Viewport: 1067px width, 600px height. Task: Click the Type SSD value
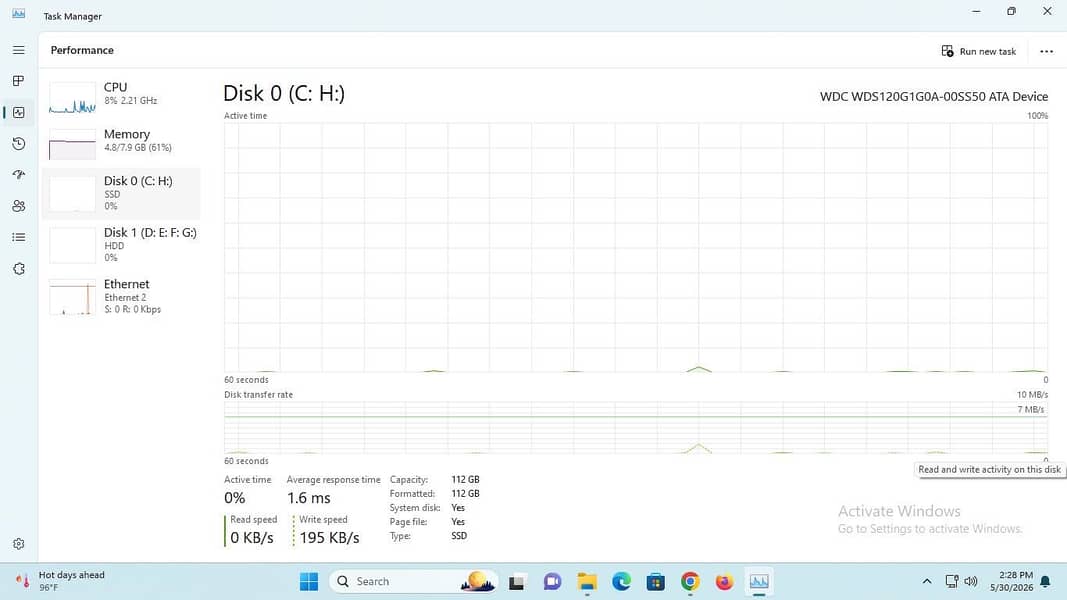tap(459, 536)
